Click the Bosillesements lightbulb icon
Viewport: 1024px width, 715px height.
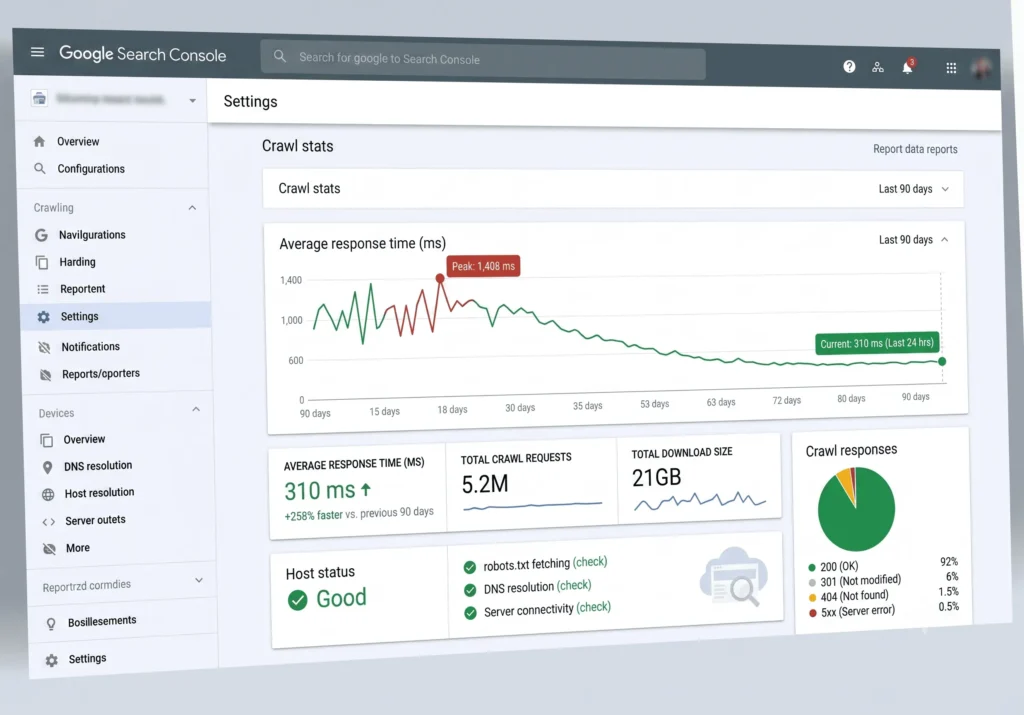tap(51, 624)
